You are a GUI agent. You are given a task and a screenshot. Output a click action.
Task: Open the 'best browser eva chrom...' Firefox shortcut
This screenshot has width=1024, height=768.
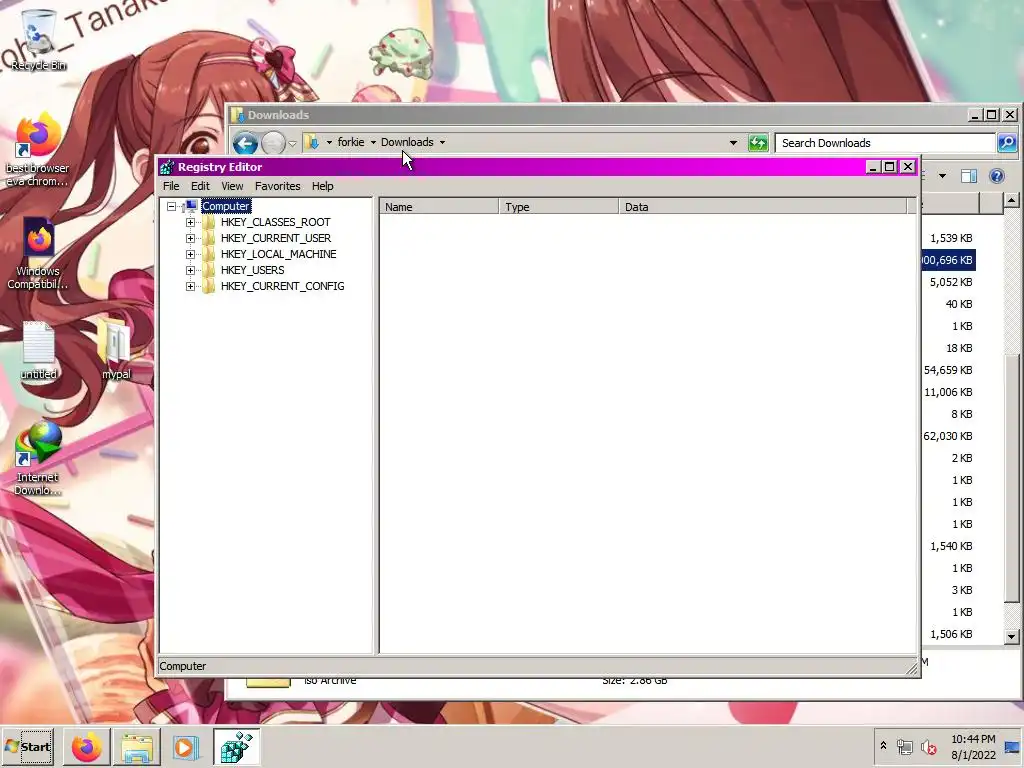click(x=37, y=150)
